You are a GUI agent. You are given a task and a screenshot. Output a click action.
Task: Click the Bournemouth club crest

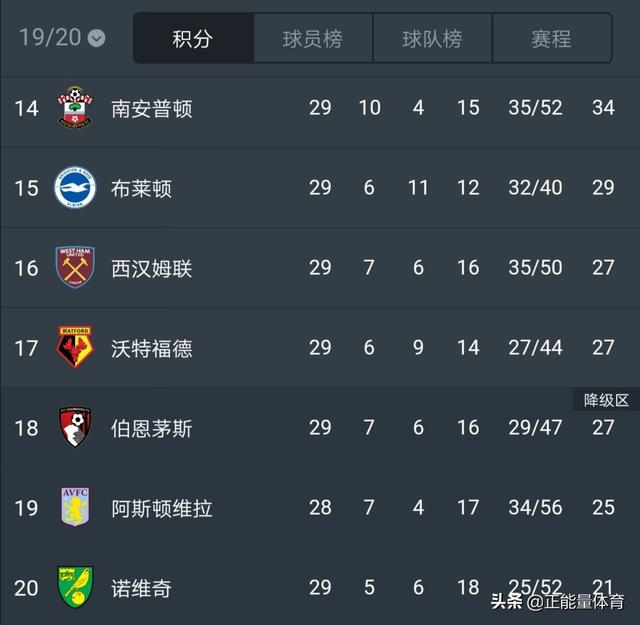[75, 428]
